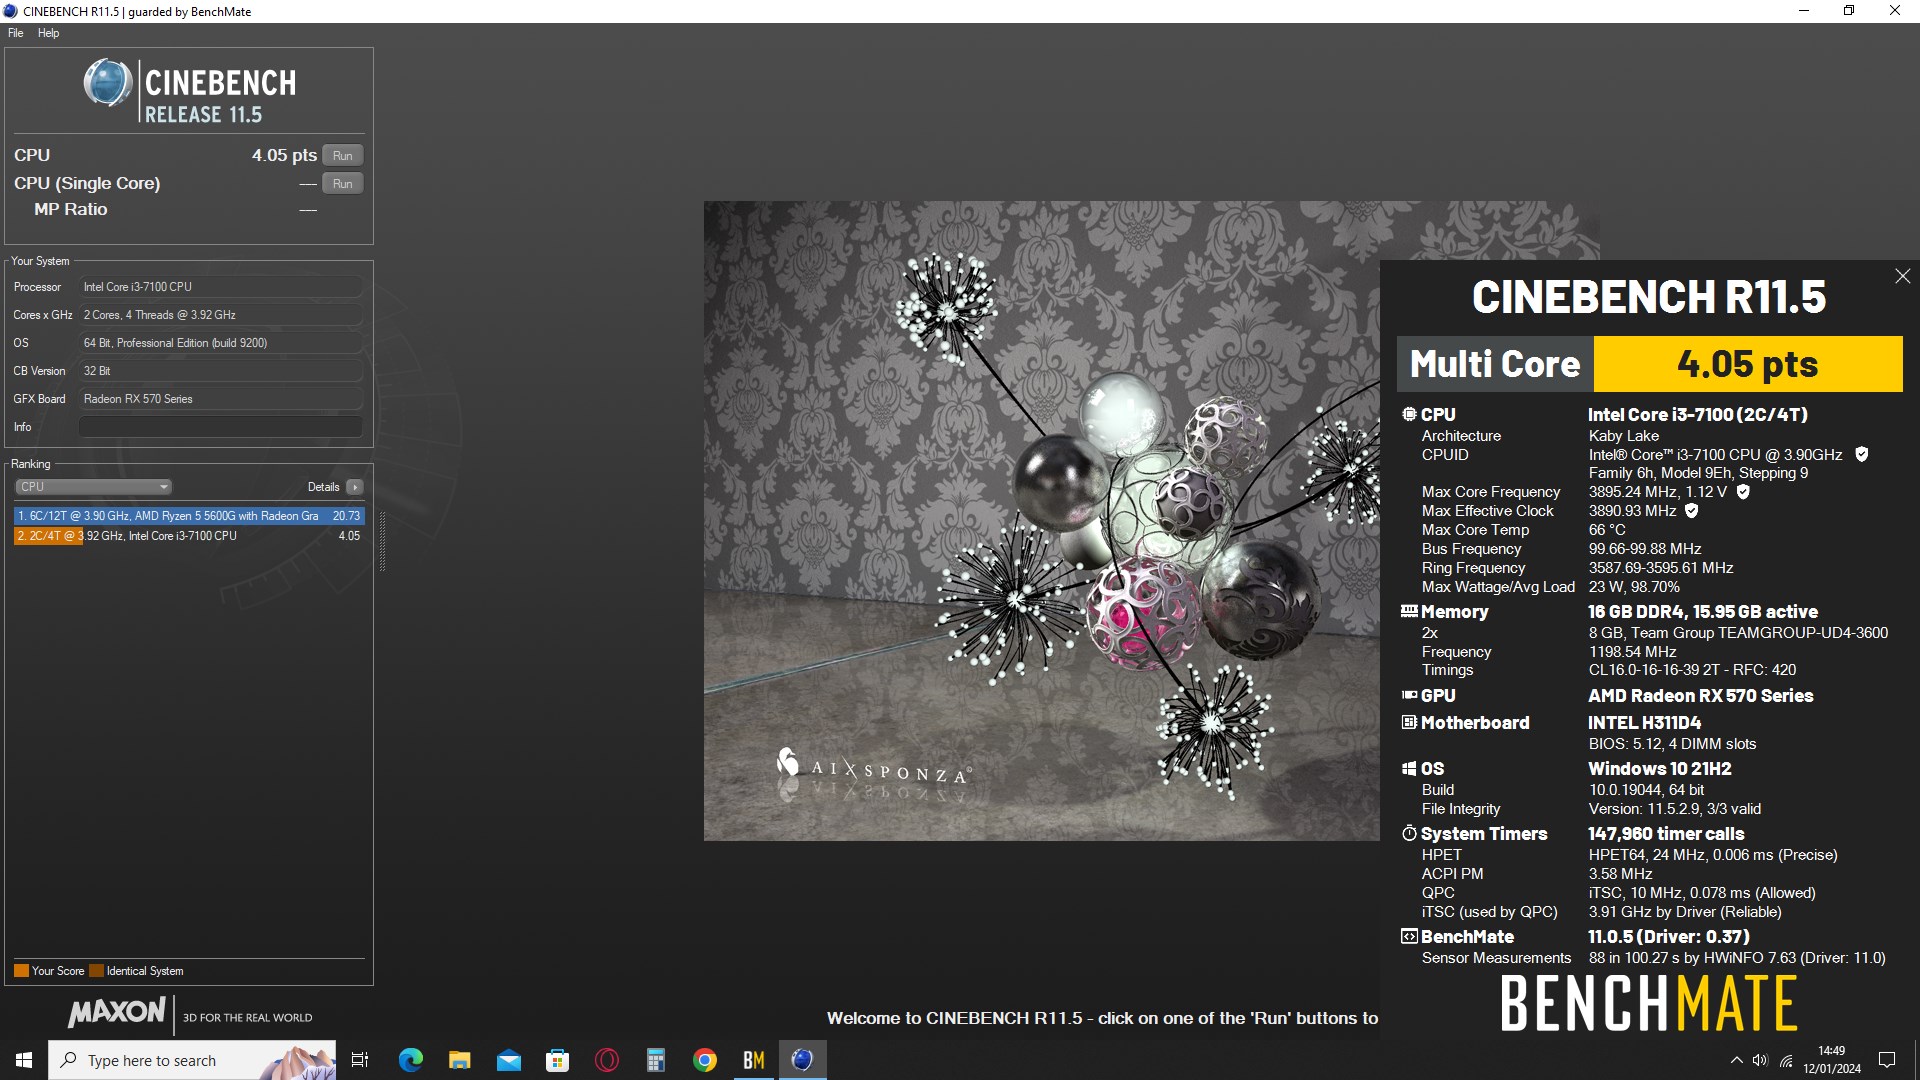Click the Max Core Frequency shield icon
Viewport: 1920px width, 1080px height.
pos(1743,492)
